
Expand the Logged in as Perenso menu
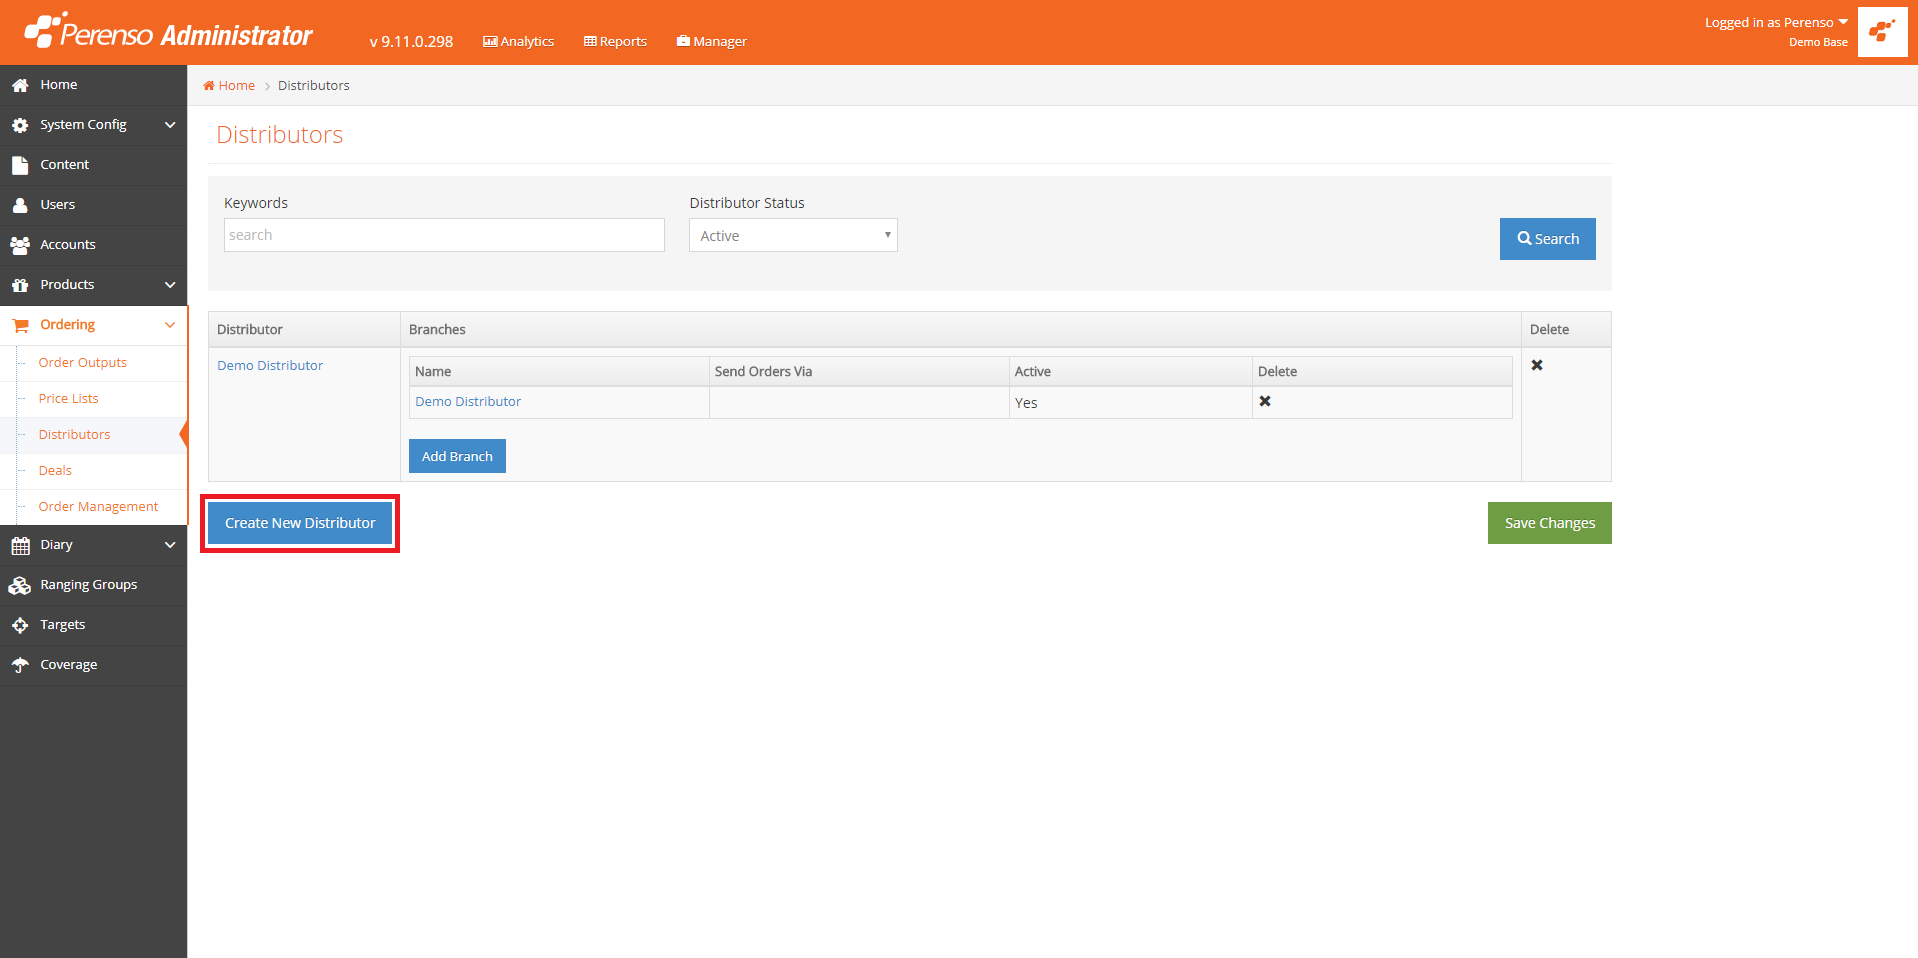pos(1776,22)
